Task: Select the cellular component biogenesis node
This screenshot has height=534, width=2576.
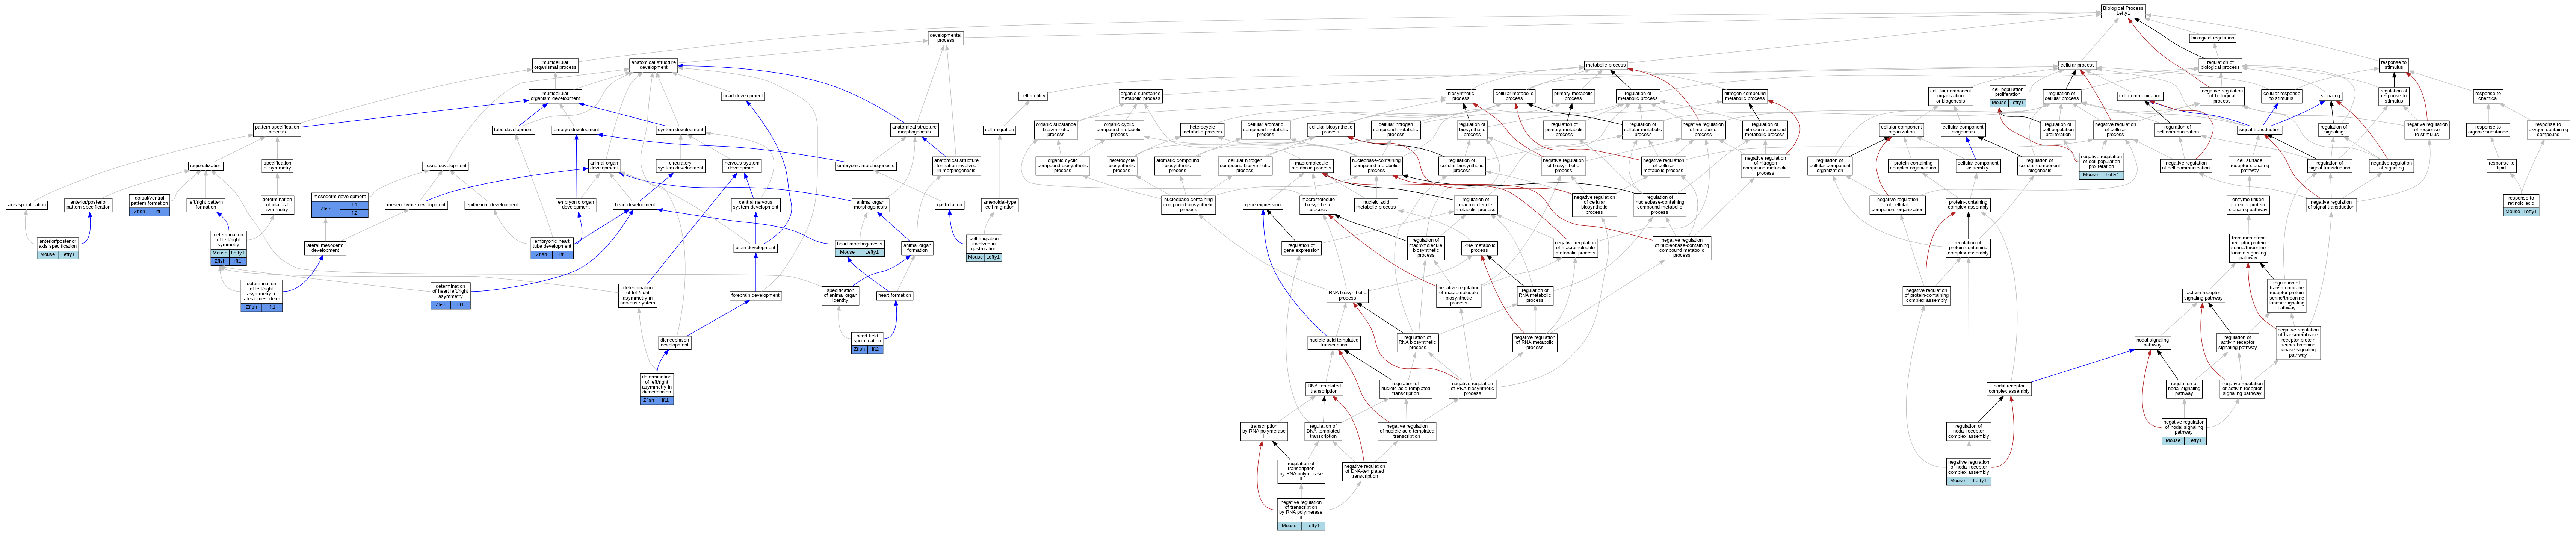Action: pos(1963,130)
